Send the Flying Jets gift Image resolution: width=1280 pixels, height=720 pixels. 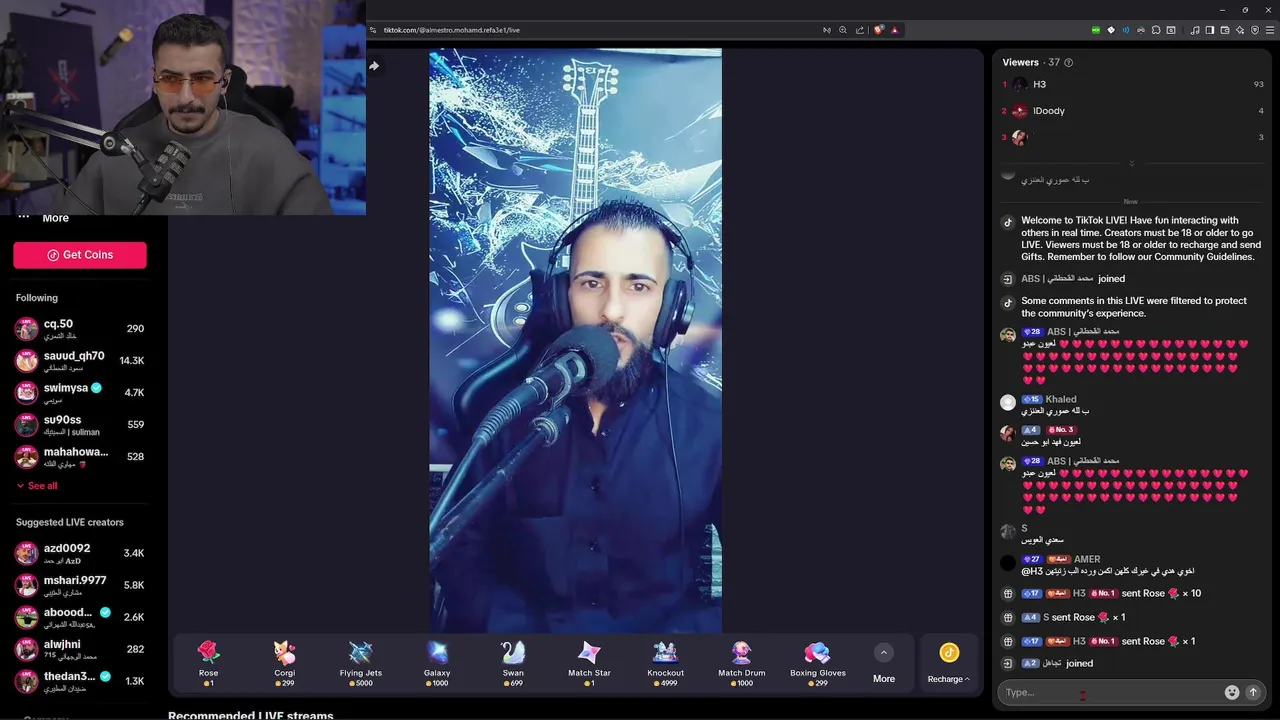point(361,664)
